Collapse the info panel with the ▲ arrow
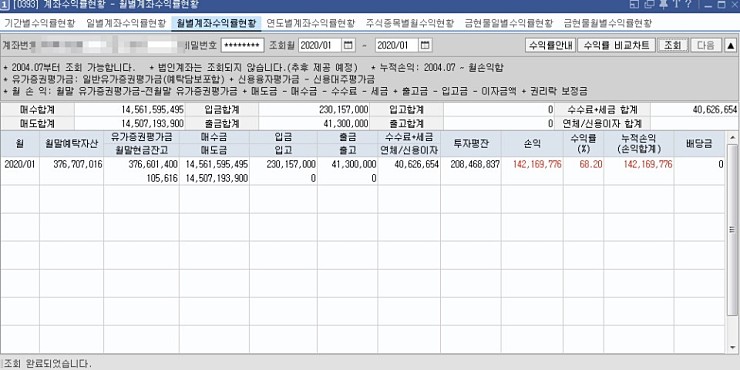The image size is (740, 370). click(730, 45)
